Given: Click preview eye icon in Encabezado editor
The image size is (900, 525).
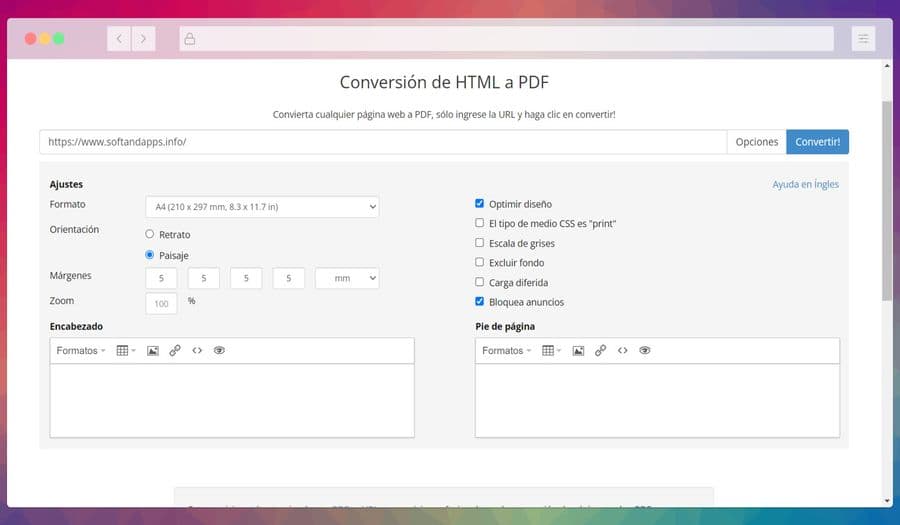Looking at the screenshot, I should (219, 351).
